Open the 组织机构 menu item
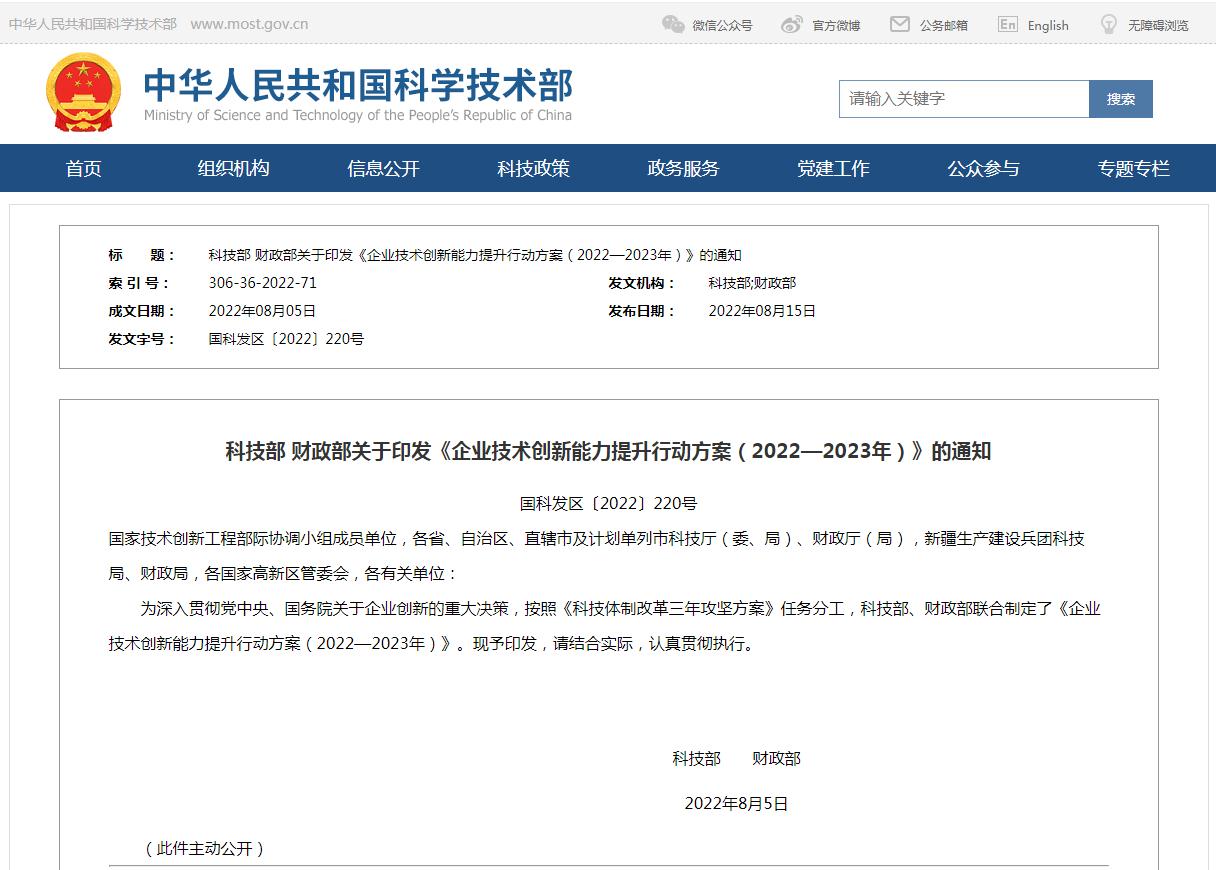Screen dimensions: 1216x870 (233, 169)
